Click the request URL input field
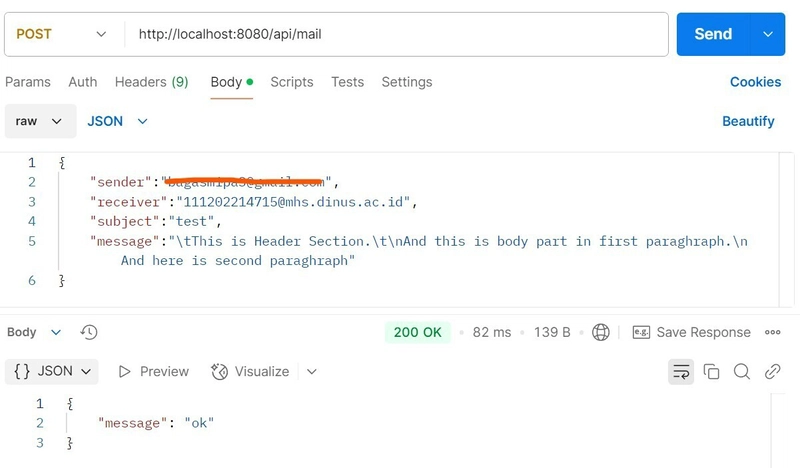This screenshot has width=800, height=468. pyautogui.click(x=396, y=34)
